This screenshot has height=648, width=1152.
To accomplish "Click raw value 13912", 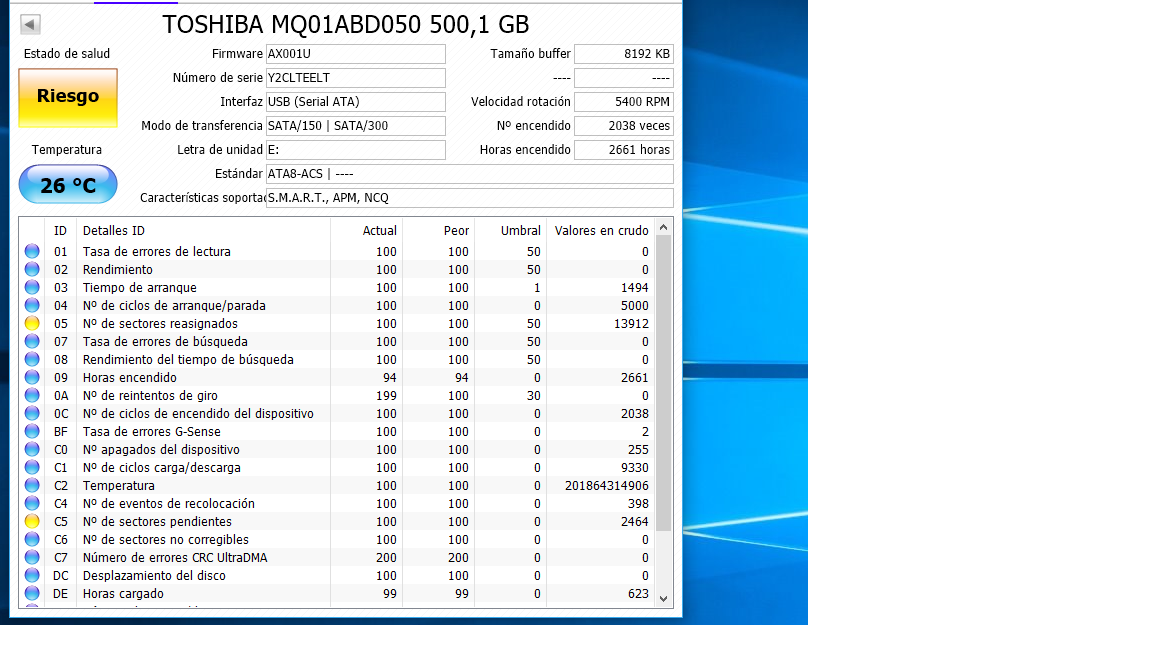I will click(631, 323).
